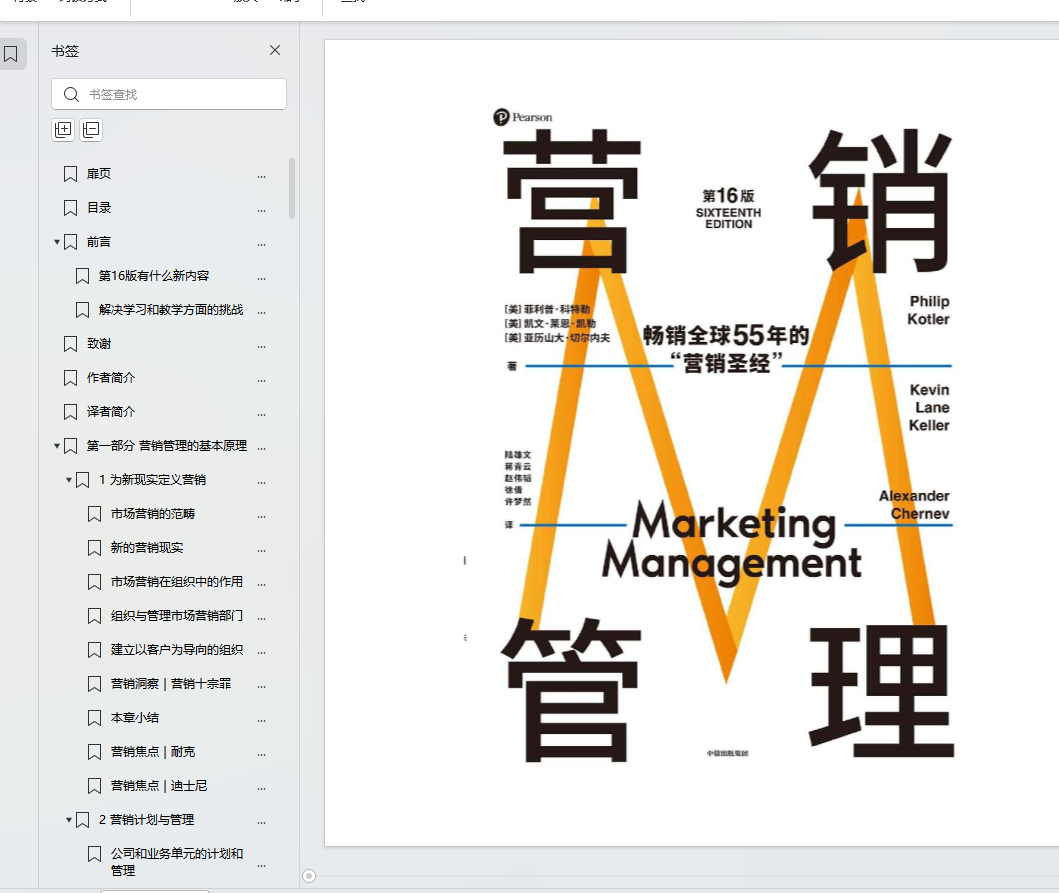Jump to 建立以客户为导向的组织 bookmark
Screen dimensions: 1059x893
(x=177, y=650)
